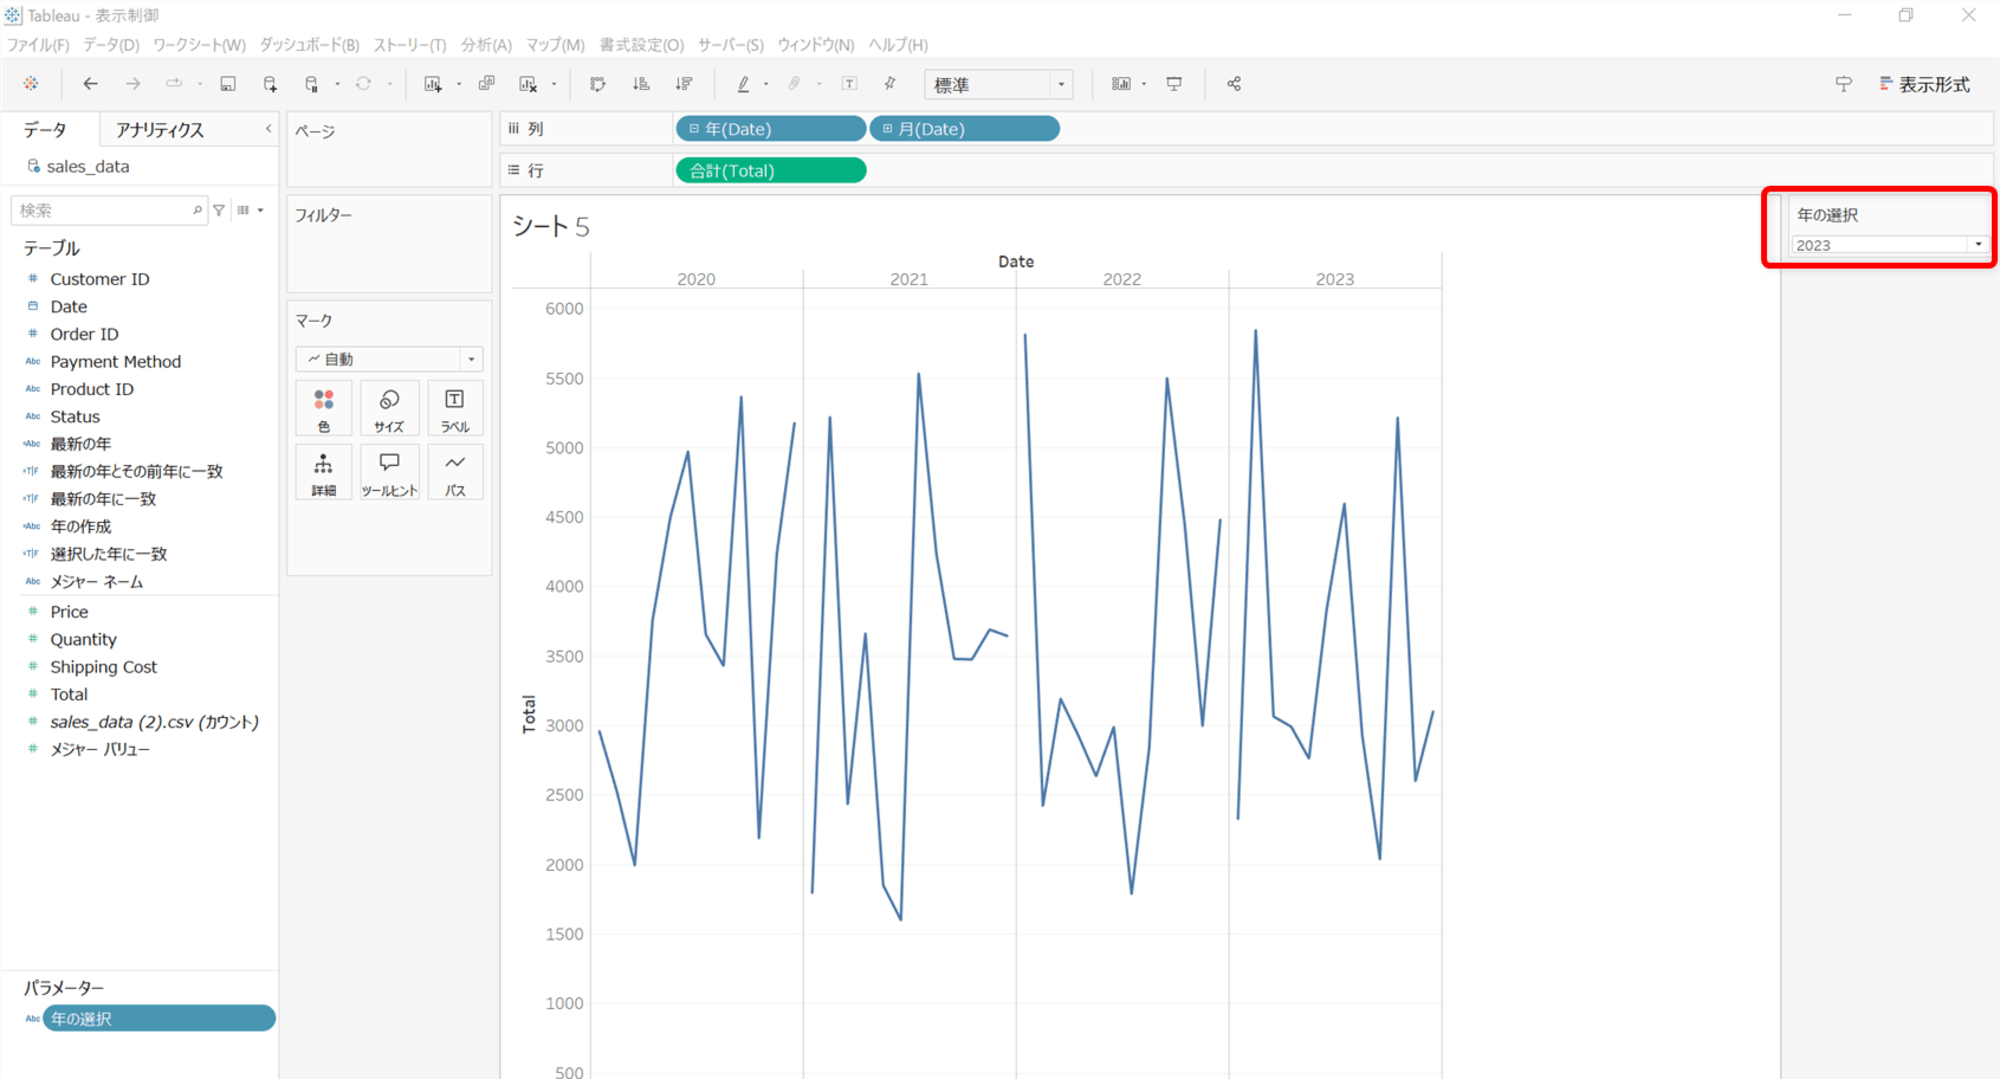Open the ラベル label mark card
Viewport: 2000px width, 1079px height.
point(455,409)
